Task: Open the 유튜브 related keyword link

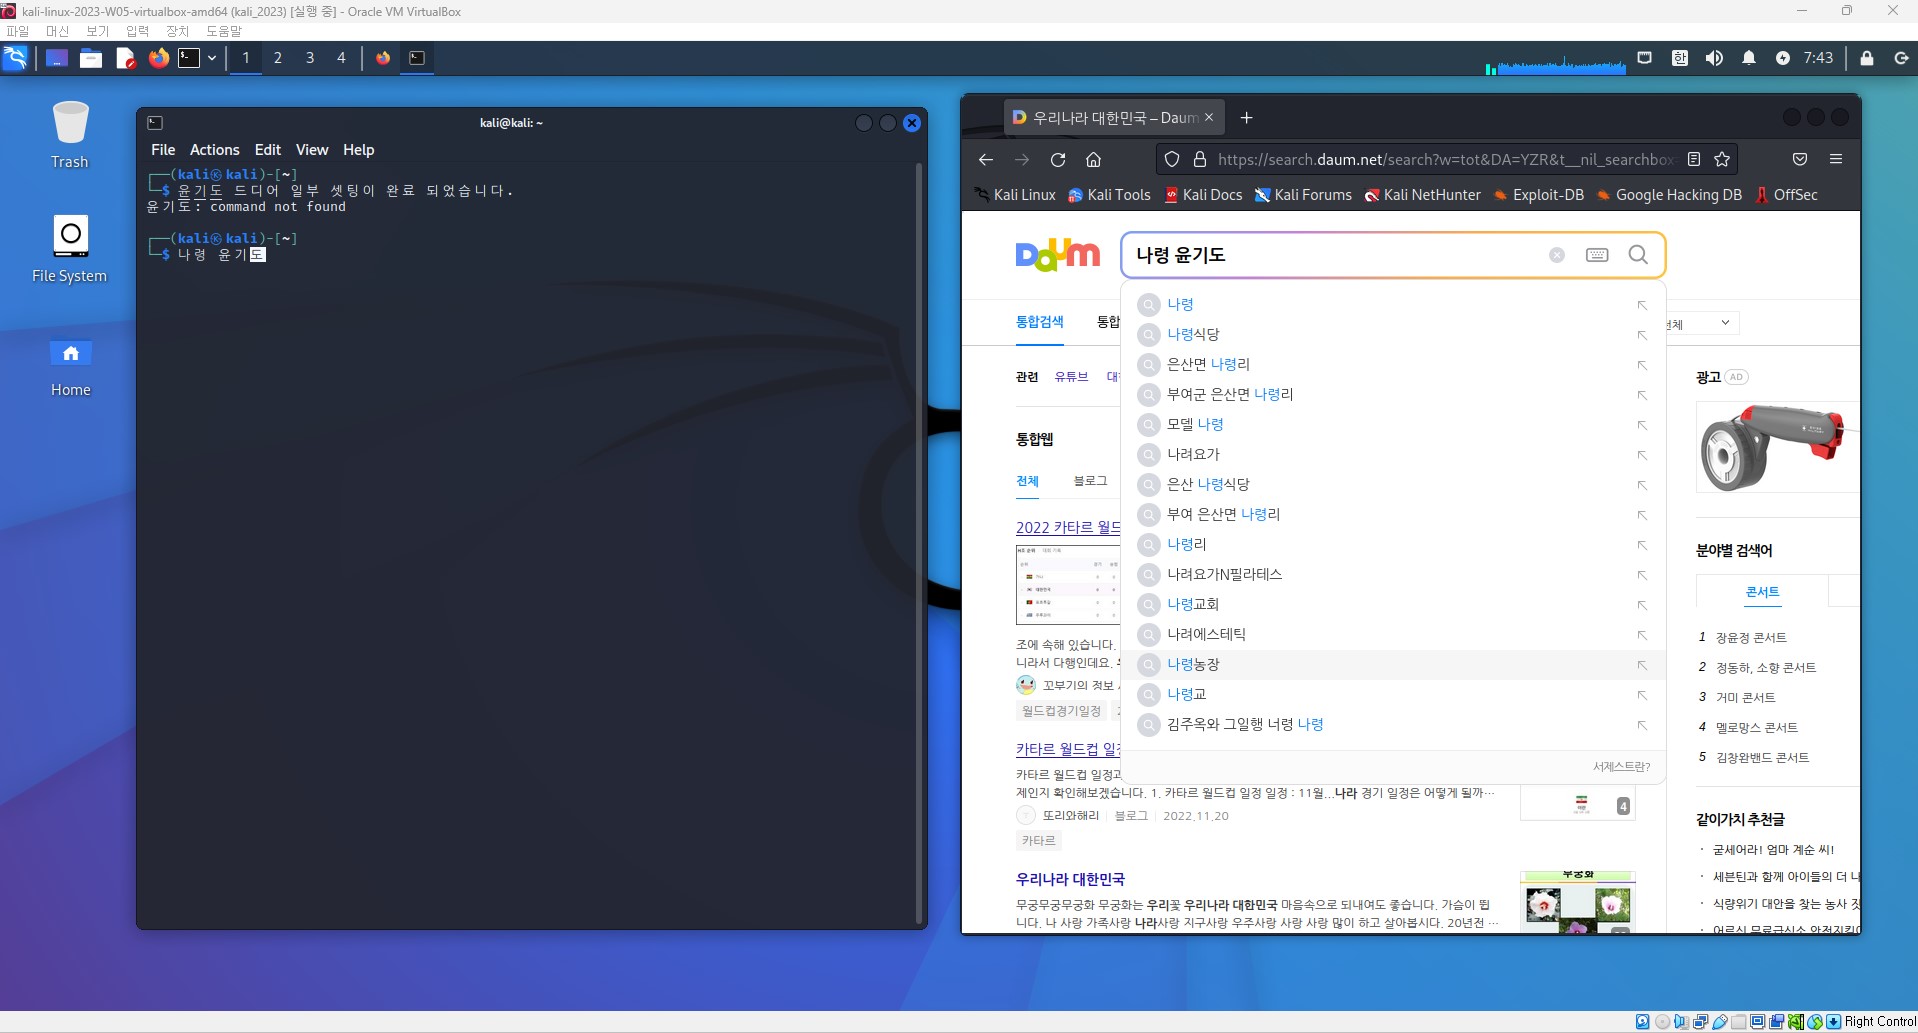Action: [1071, 377]
